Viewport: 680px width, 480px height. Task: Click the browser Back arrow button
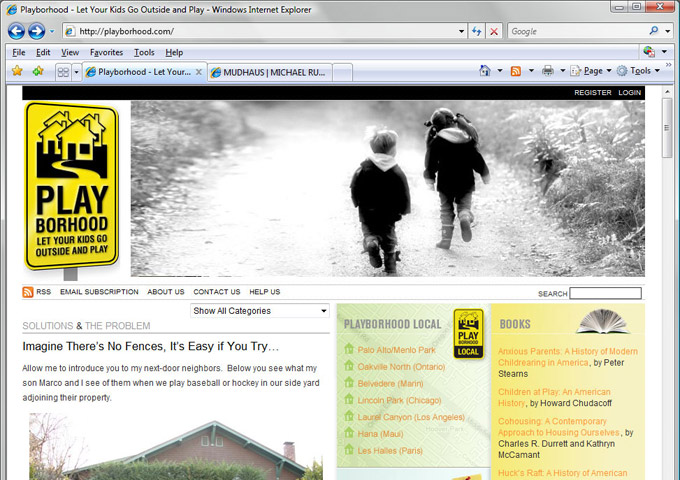coord(16,31)
